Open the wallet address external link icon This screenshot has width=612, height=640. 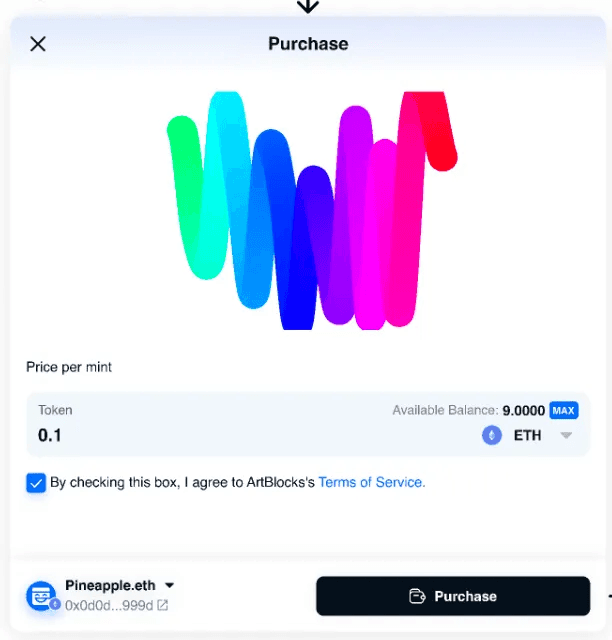point(163,605)
